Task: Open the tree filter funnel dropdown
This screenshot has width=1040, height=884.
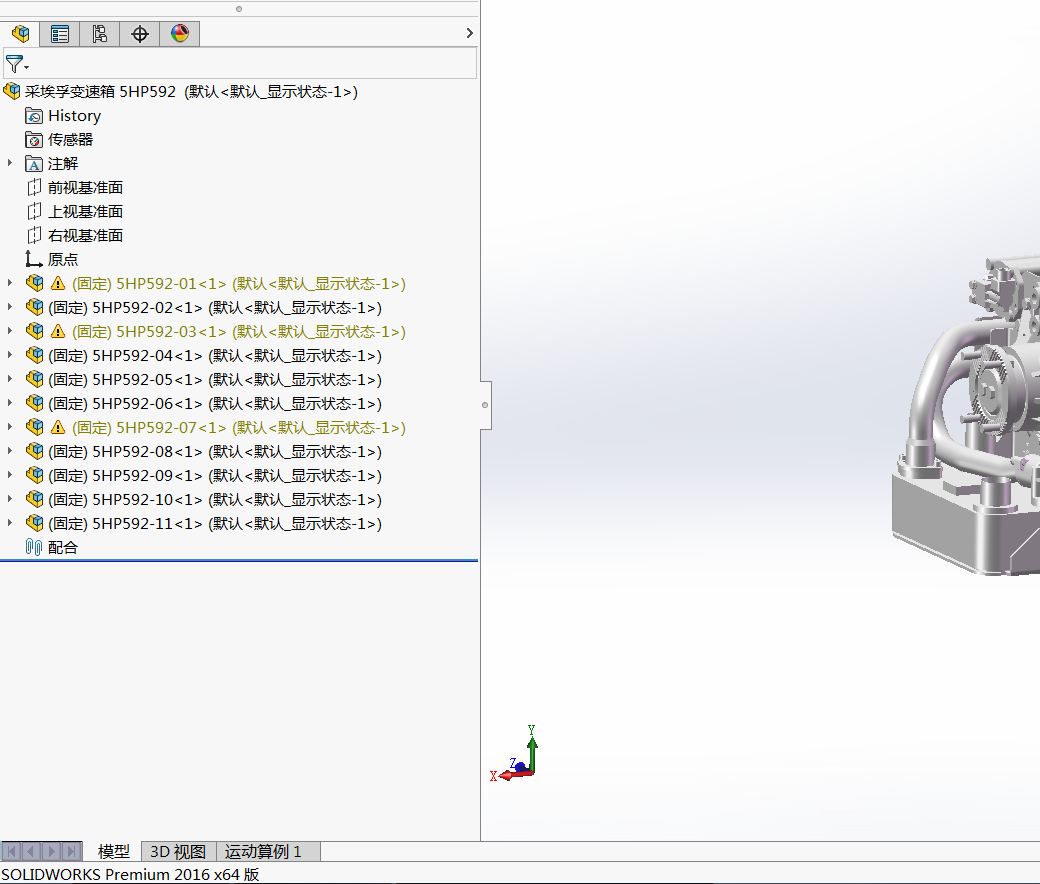Action: coord(17,64)
